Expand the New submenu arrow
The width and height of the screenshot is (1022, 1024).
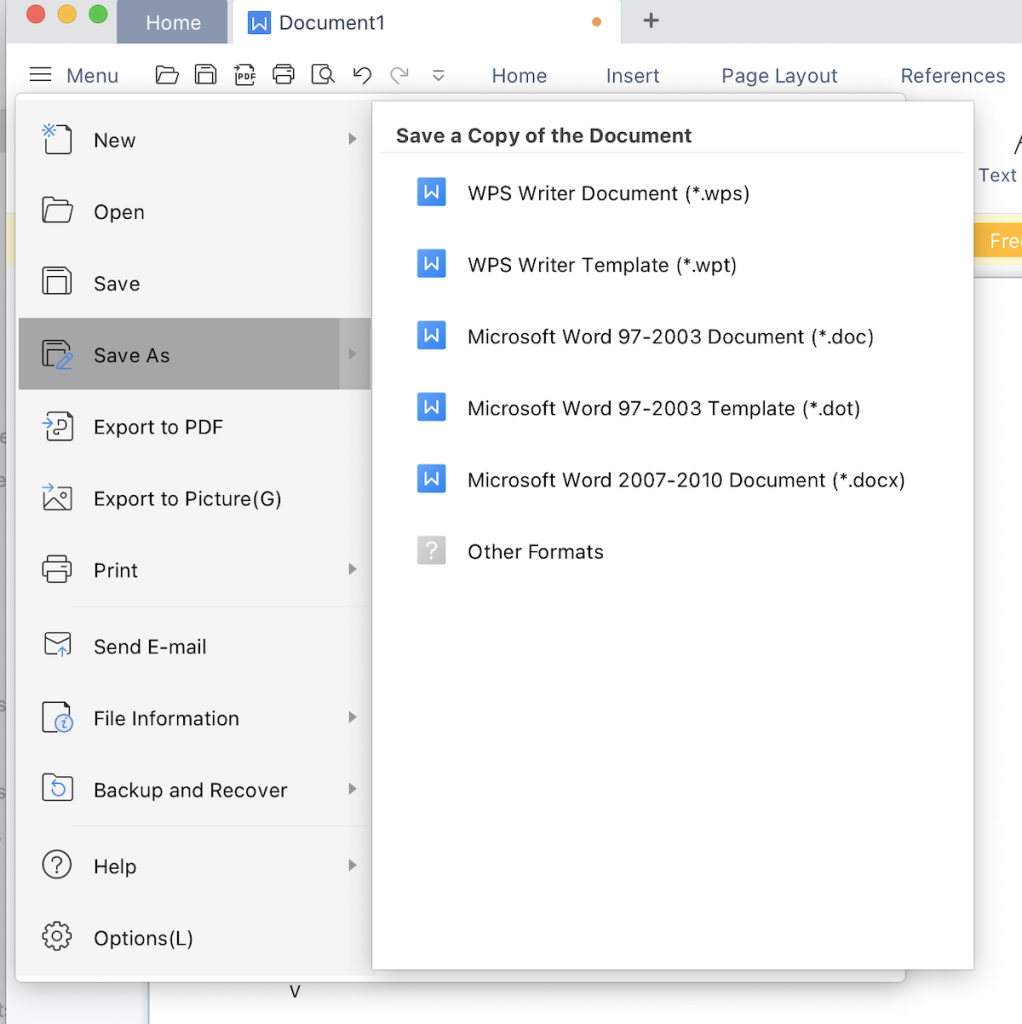(x=353, y=139)
